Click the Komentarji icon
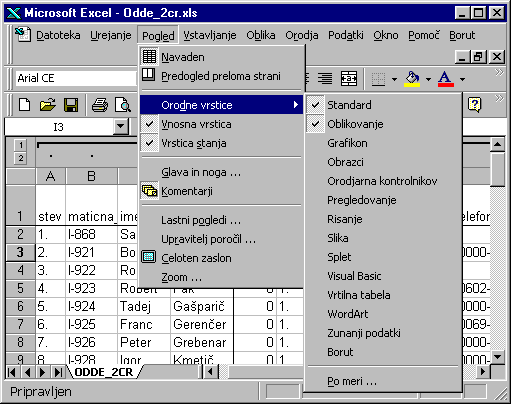511x404 pixels. pos(150,191)
